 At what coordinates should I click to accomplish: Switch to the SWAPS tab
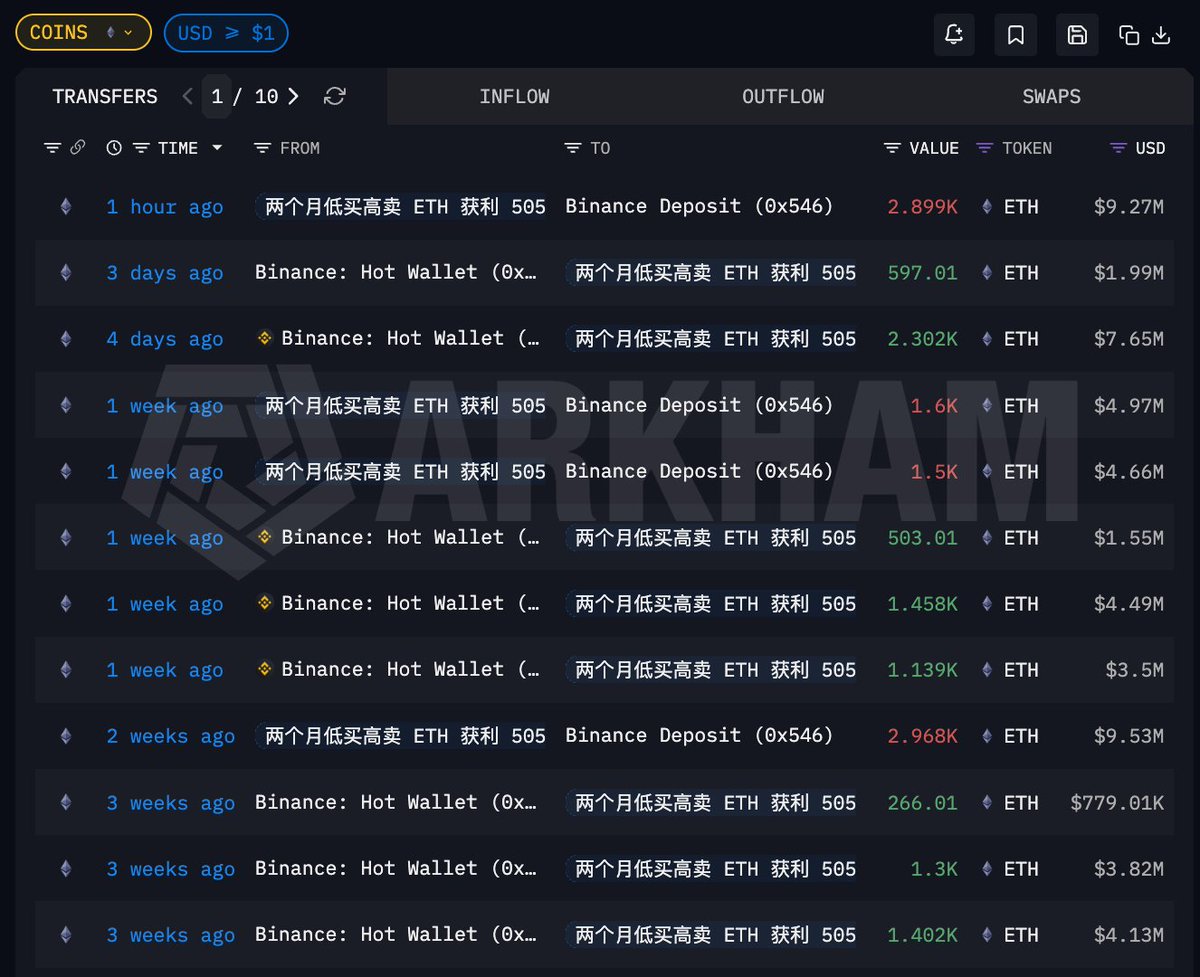pyautogui.click(x=1051, y=97)
